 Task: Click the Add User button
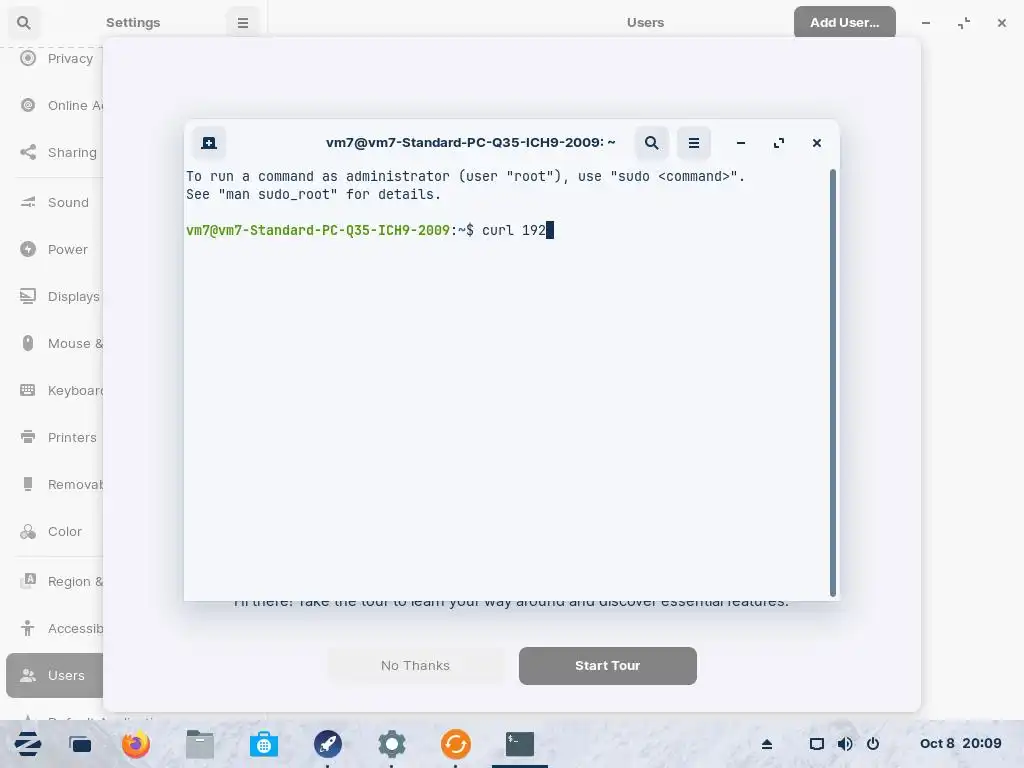pos(844,22)
